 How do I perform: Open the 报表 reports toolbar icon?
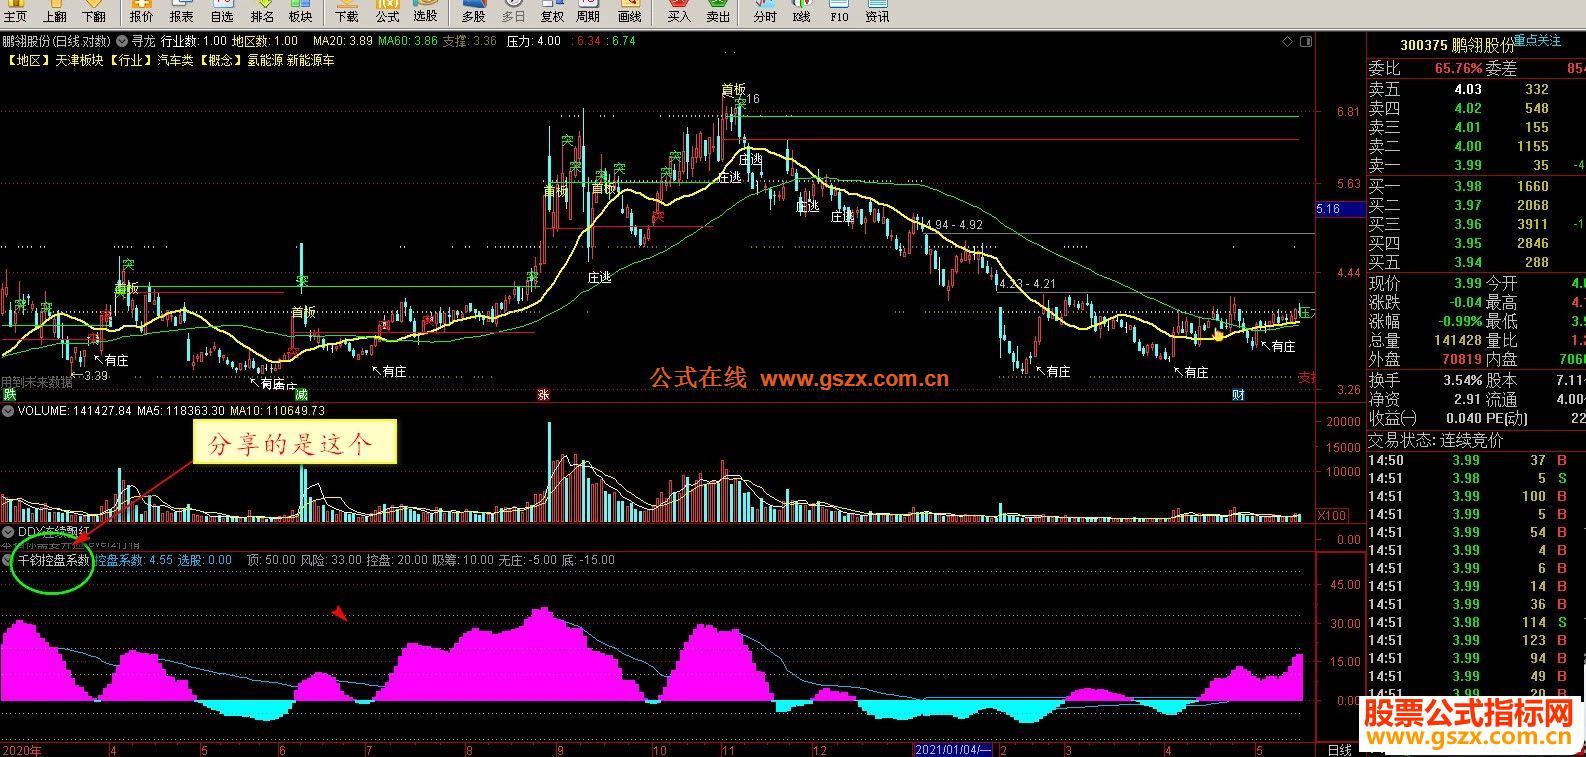[x=182, y=12]
